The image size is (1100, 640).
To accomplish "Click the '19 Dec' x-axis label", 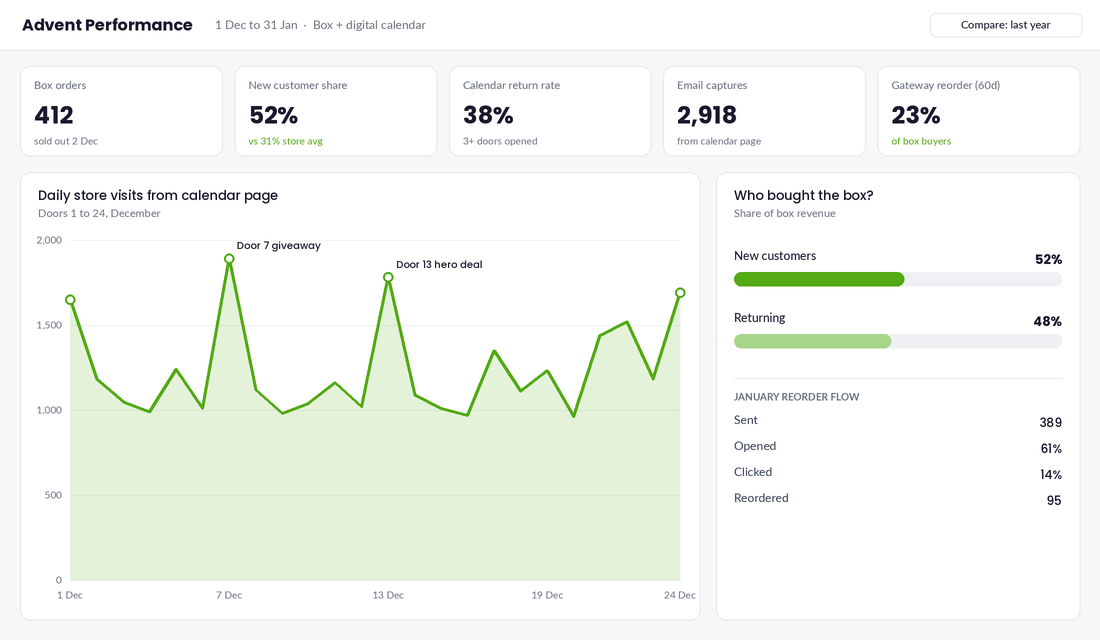I will (x=547, y=595).
